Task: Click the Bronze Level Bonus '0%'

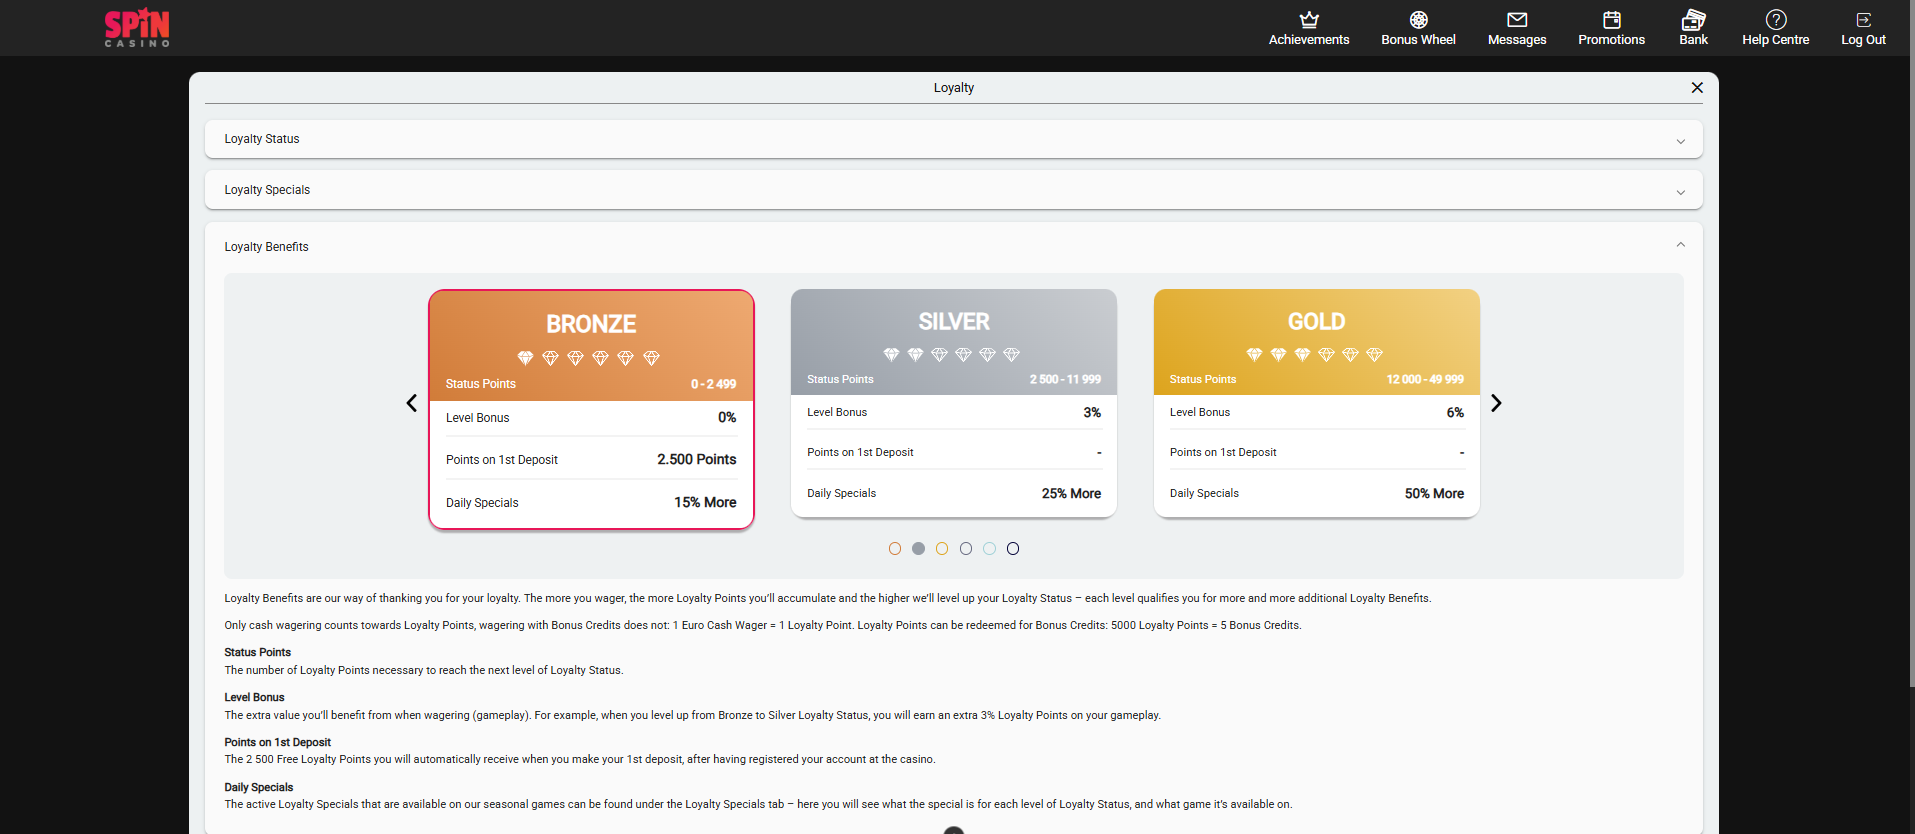Action: 727,417
